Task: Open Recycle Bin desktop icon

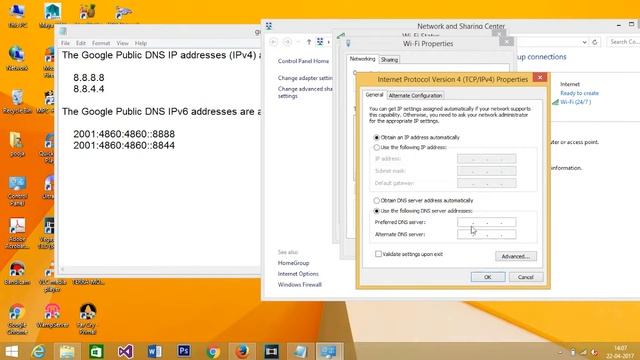Action: 17,102
